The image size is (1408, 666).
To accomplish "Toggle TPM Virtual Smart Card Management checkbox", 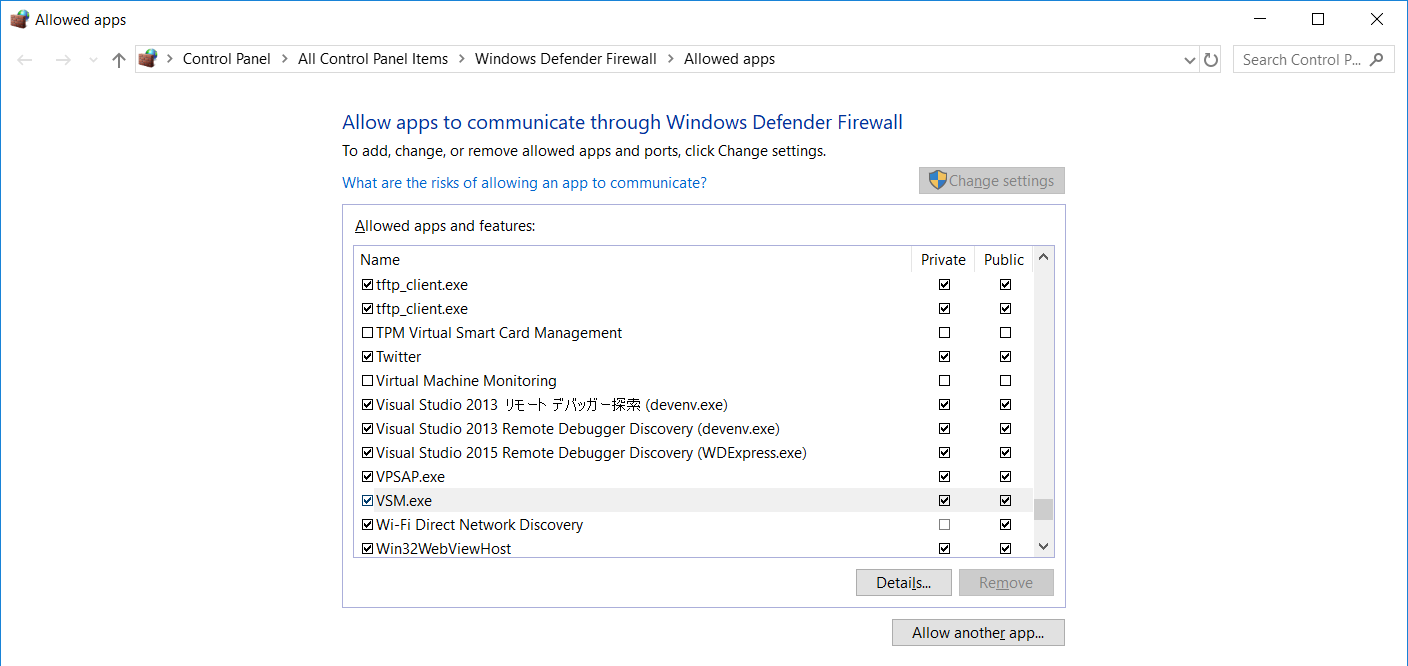I will point(367,333).
